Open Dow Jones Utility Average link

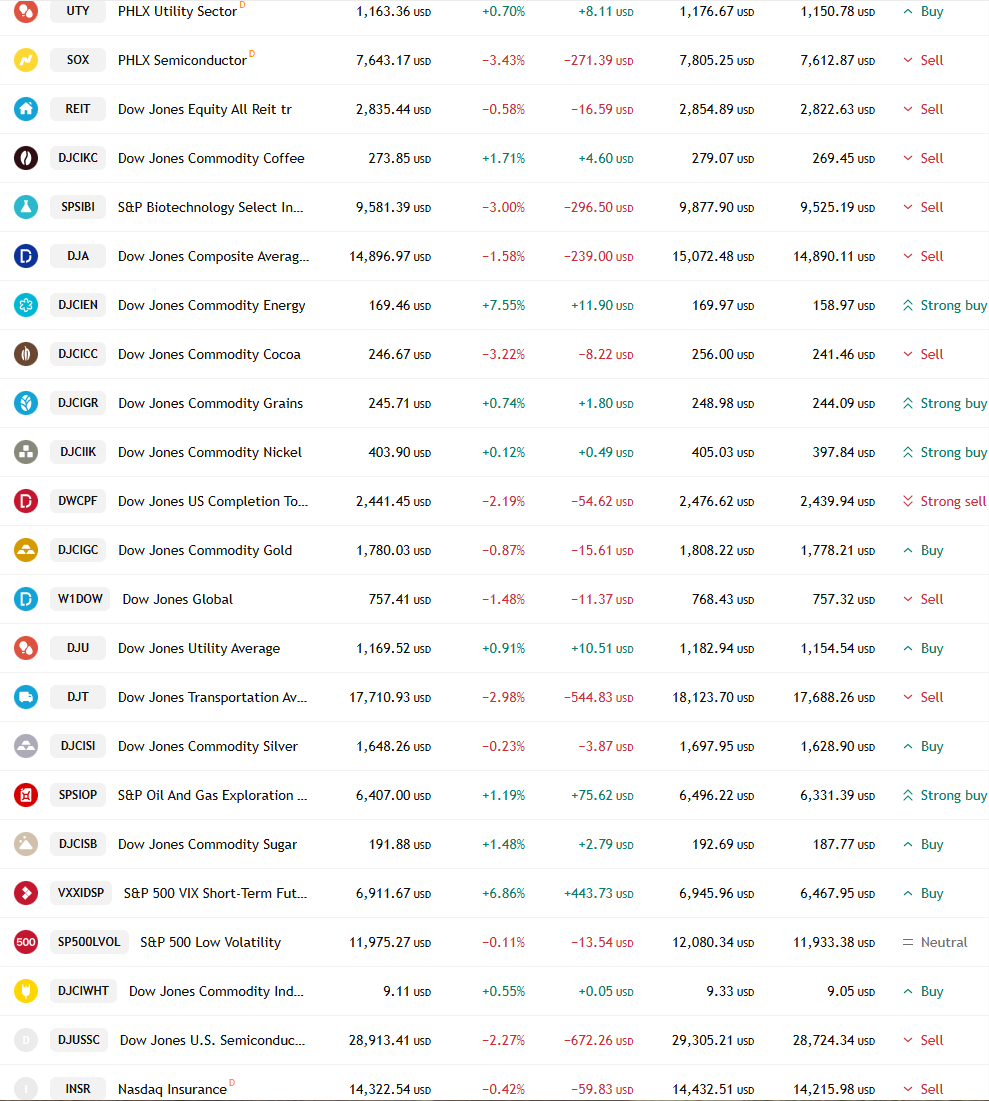tap(199, 648)
